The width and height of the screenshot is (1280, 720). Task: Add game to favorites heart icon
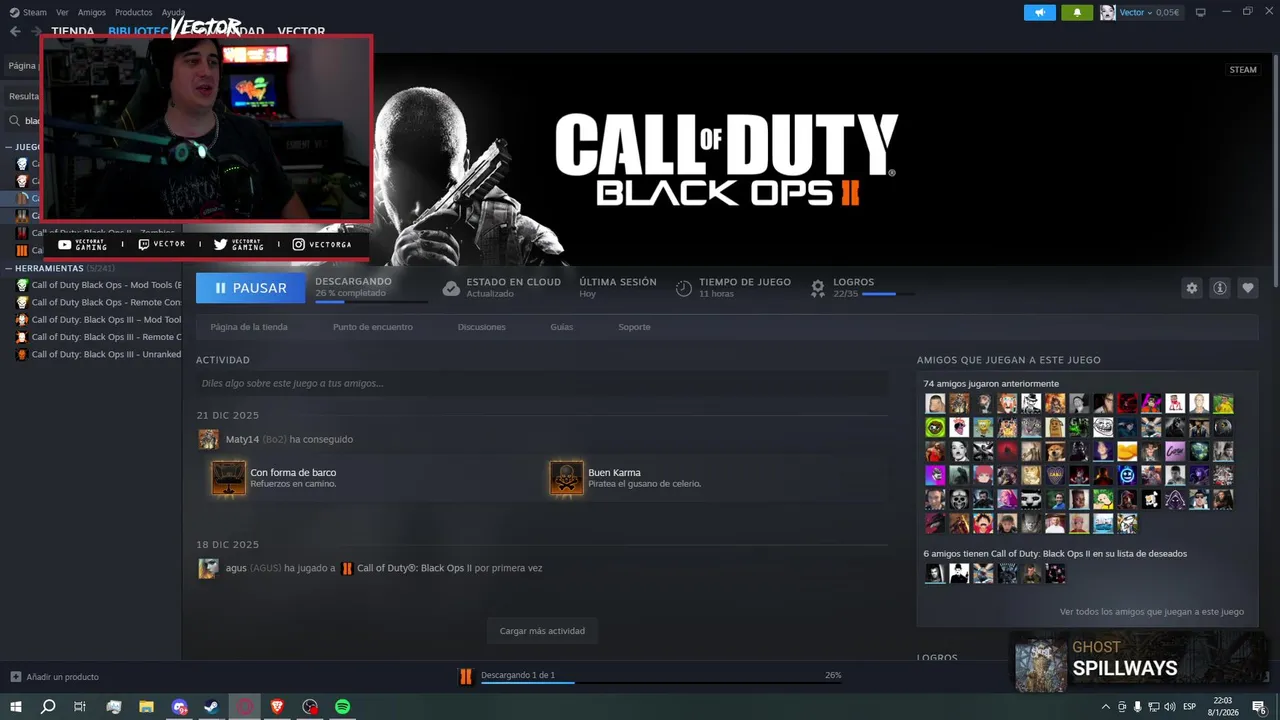(x=1248, y=288)
